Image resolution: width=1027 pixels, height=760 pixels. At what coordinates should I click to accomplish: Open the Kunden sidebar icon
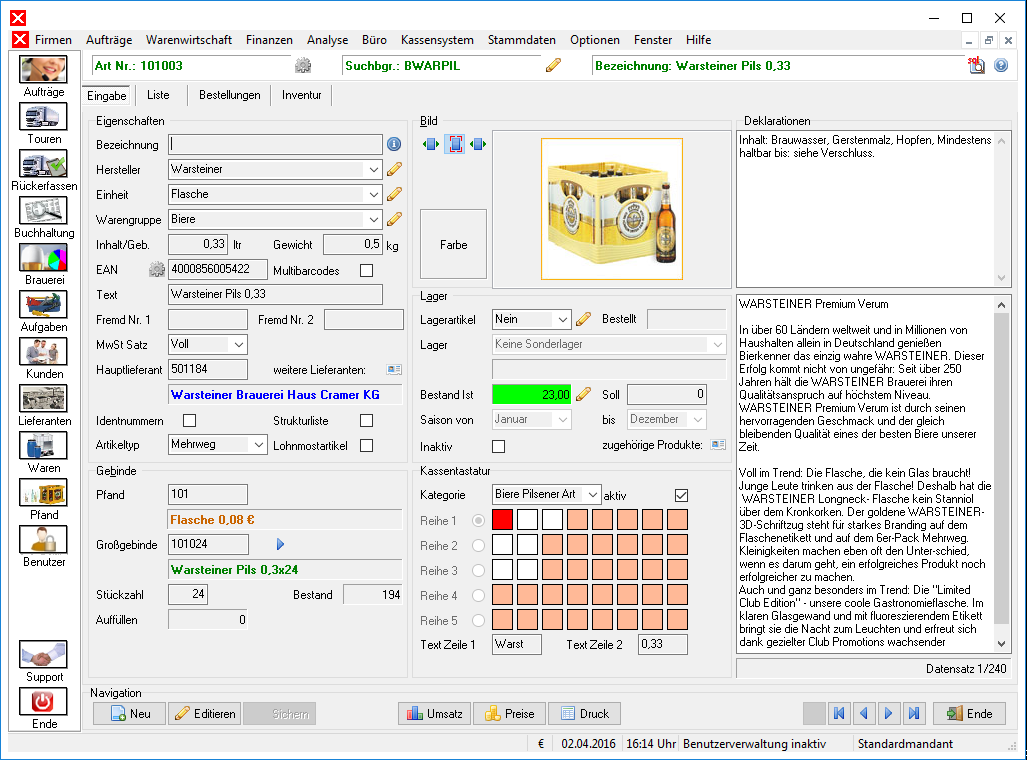pyautogui.click(x=43, y=352)
